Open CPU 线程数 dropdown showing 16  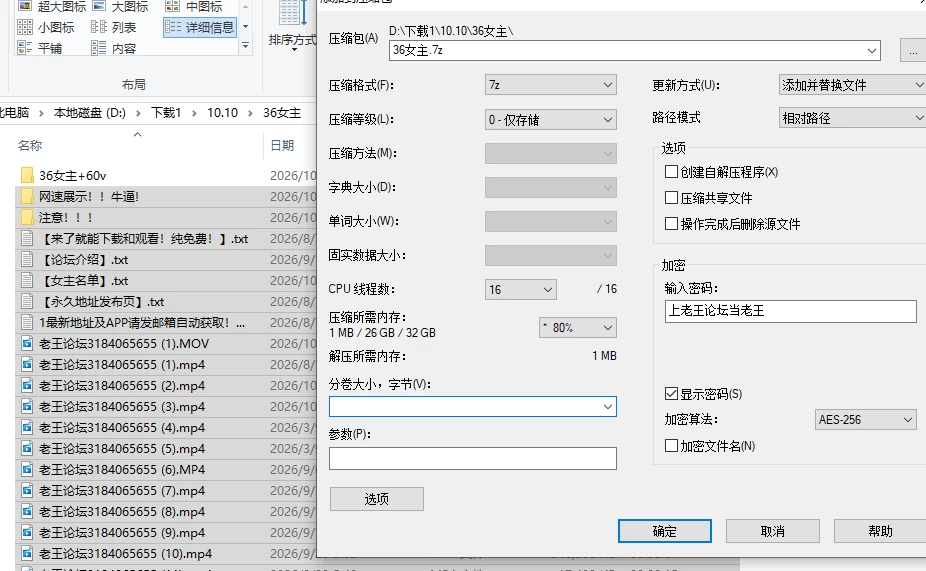[x=520, y=289]
